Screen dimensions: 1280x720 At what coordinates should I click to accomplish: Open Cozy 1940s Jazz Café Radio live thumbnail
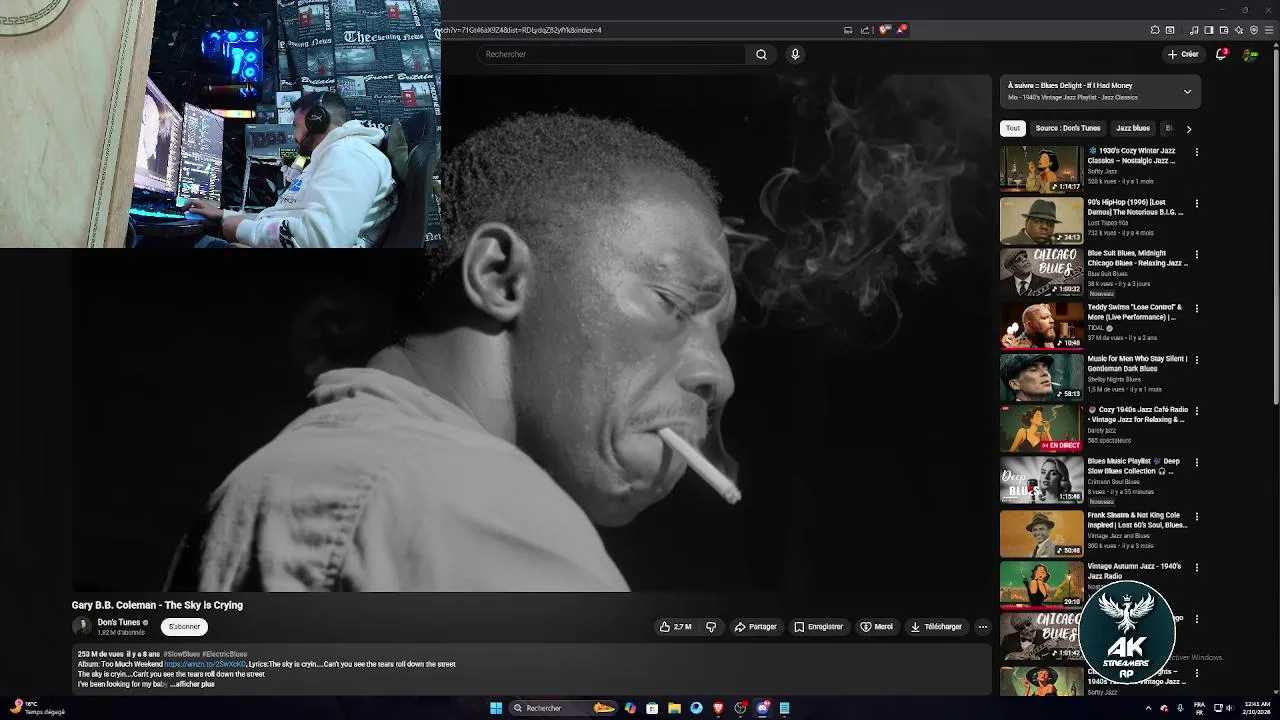(1041, 429)
